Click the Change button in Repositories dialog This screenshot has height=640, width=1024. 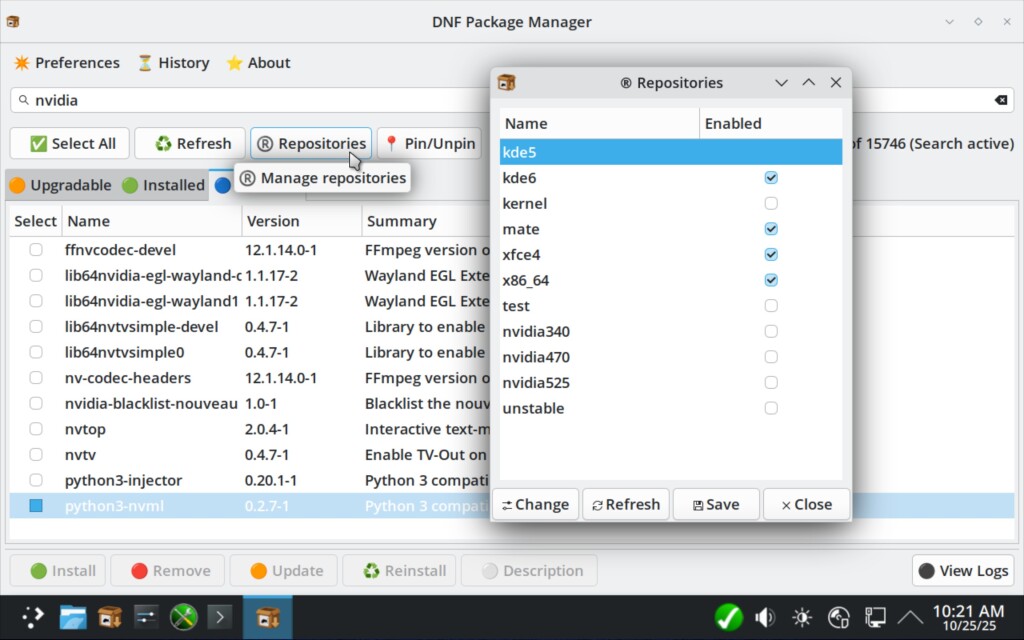pos(535,505)
